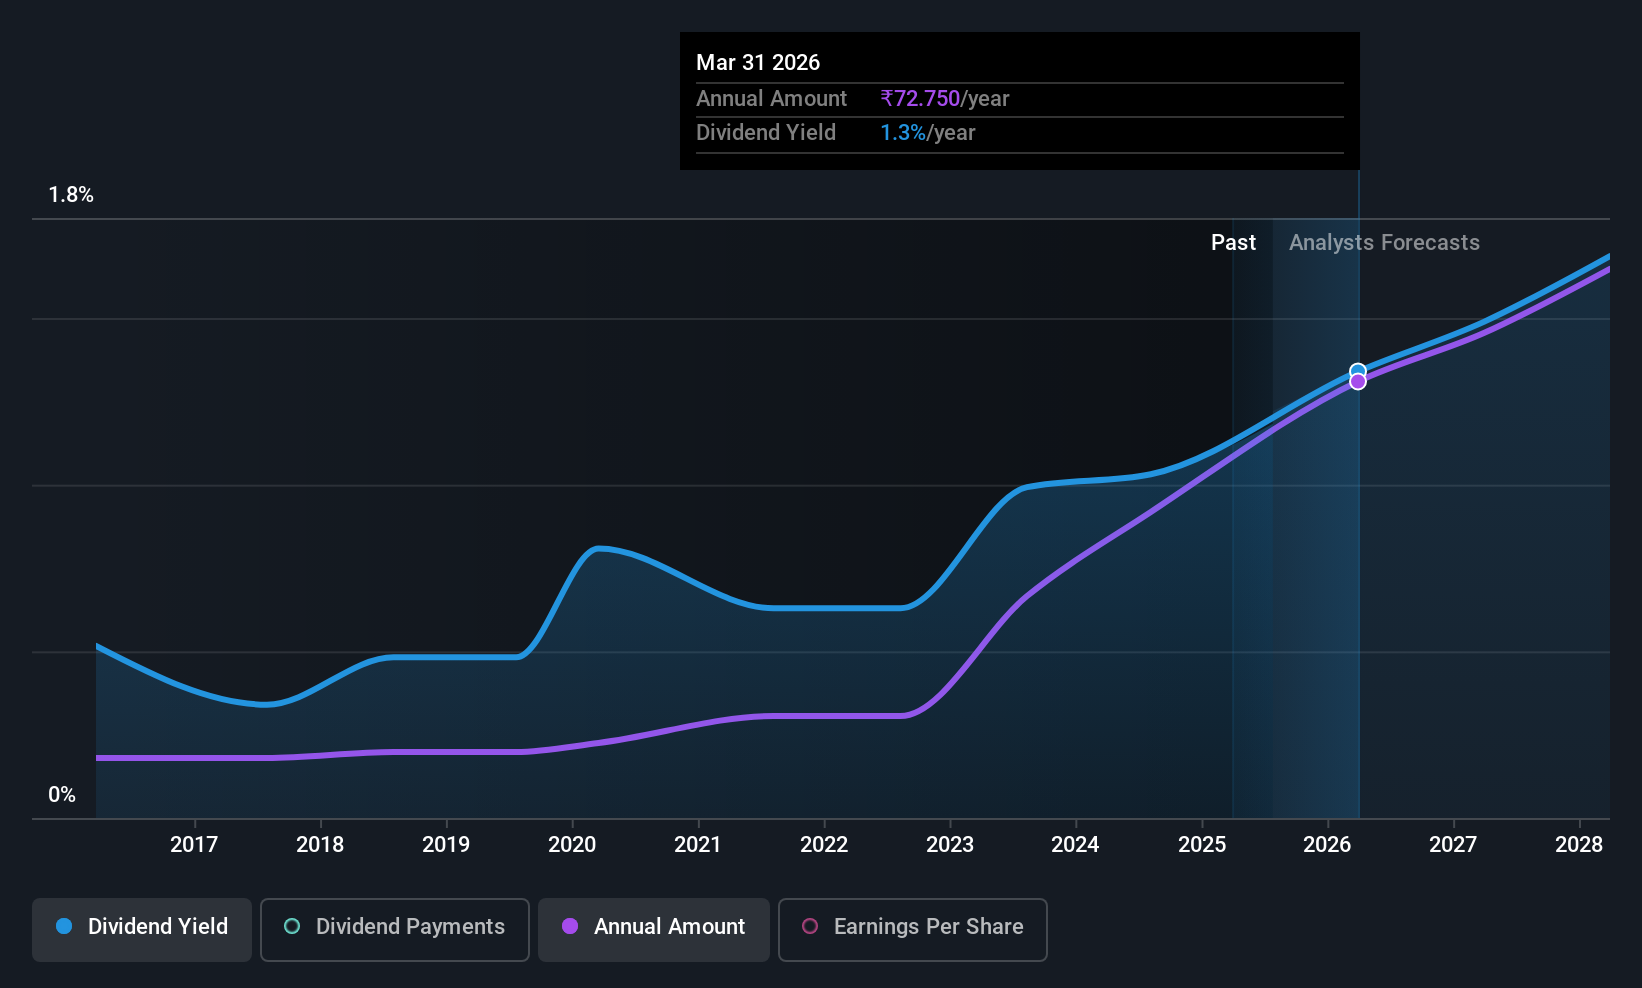
Task: Enable the Dividend Payments series
Action: point(395,929)
